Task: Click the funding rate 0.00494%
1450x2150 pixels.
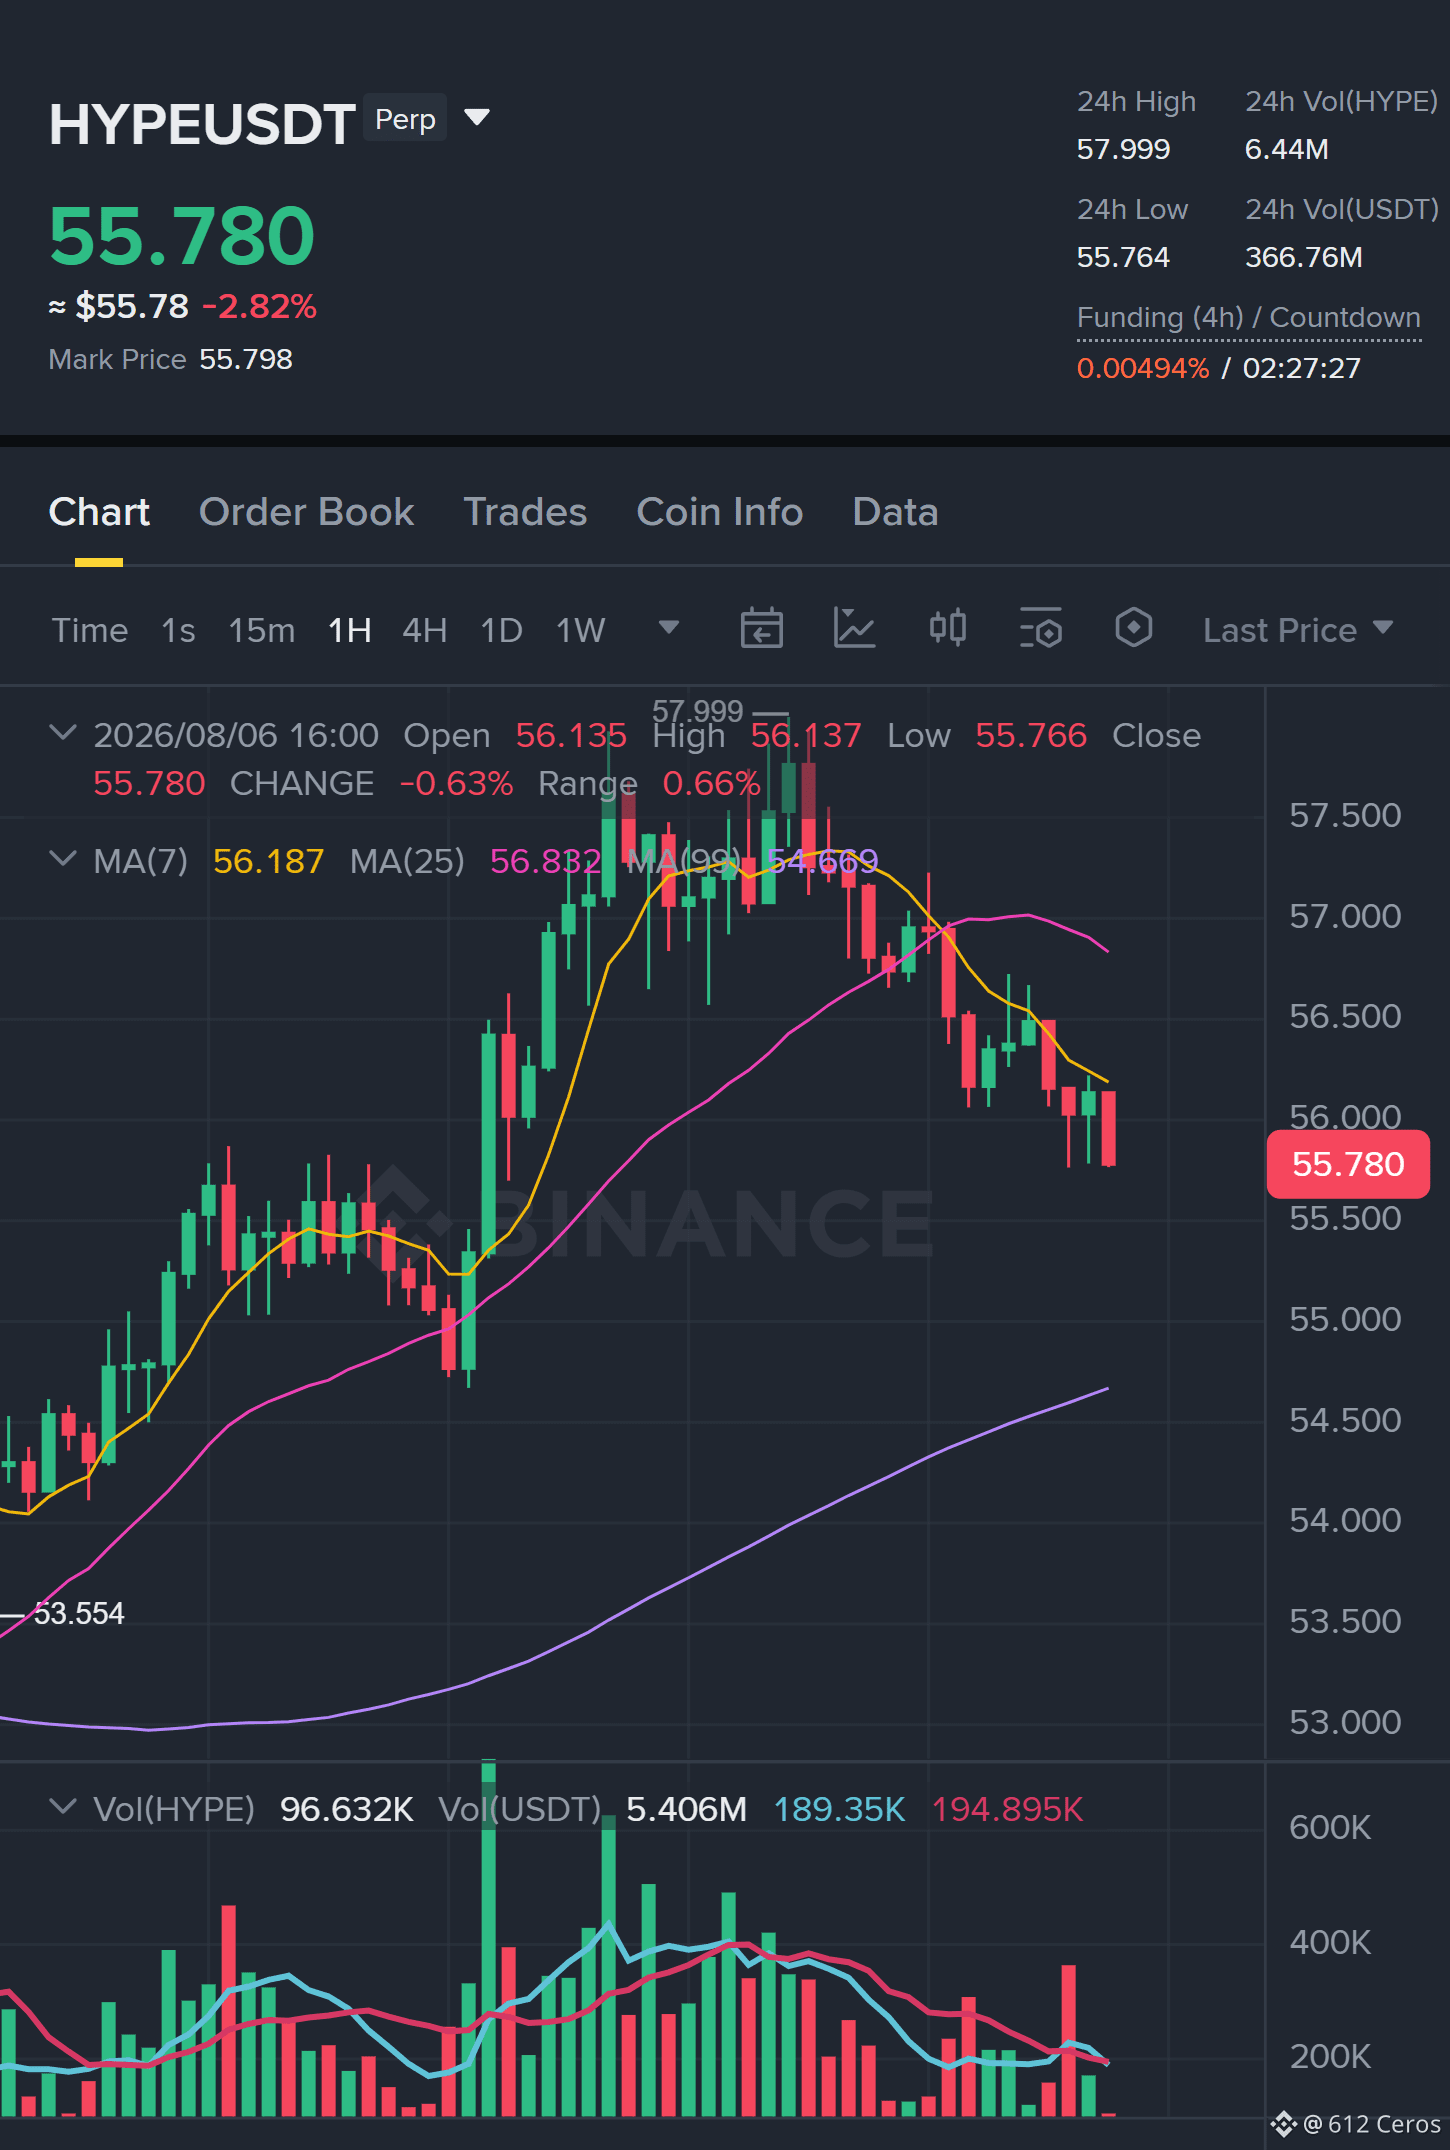Action: click(x=1143, y=368)
